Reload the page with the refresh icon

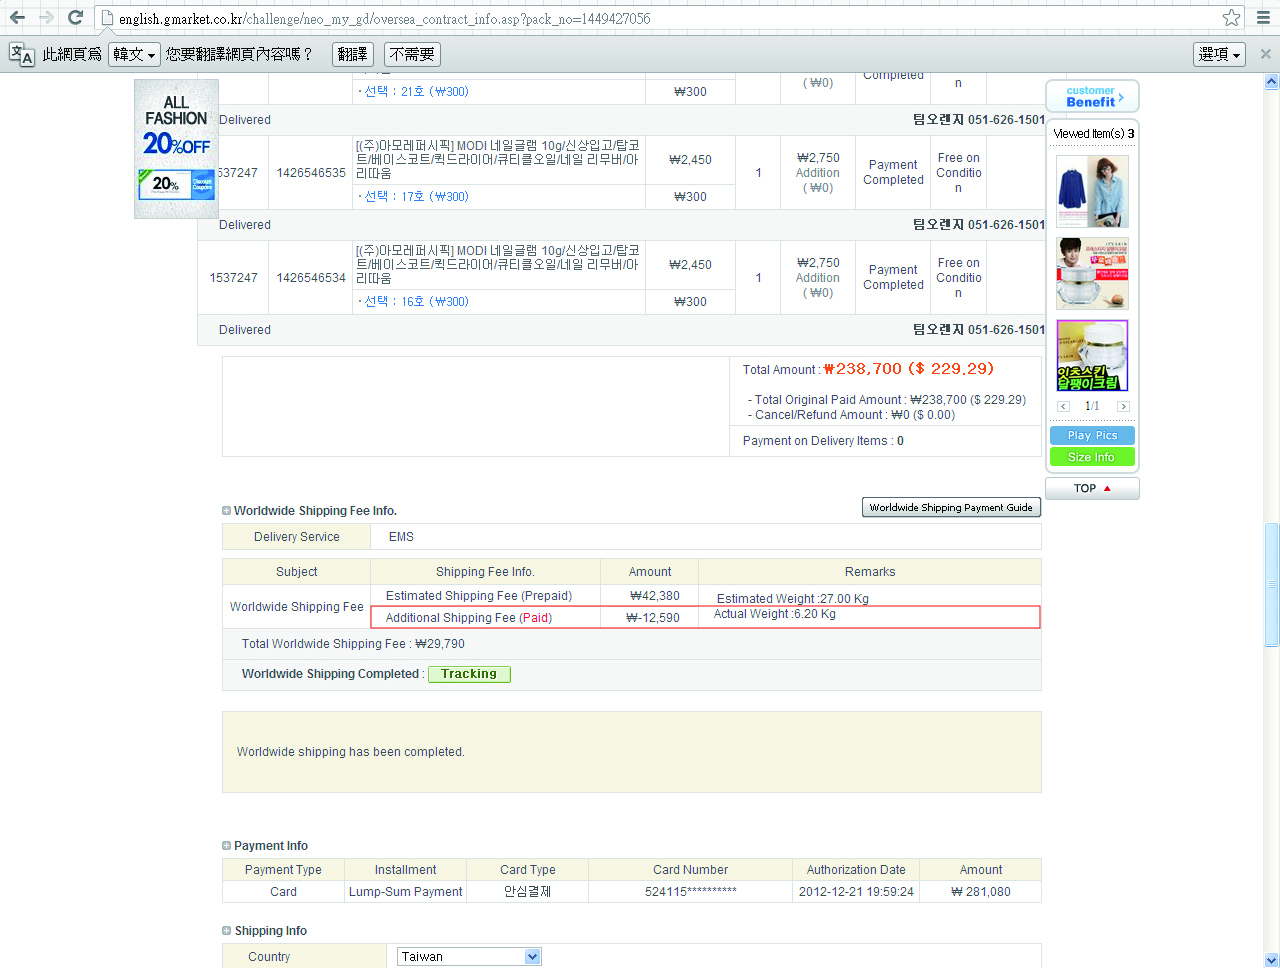[x=75, y=18]
